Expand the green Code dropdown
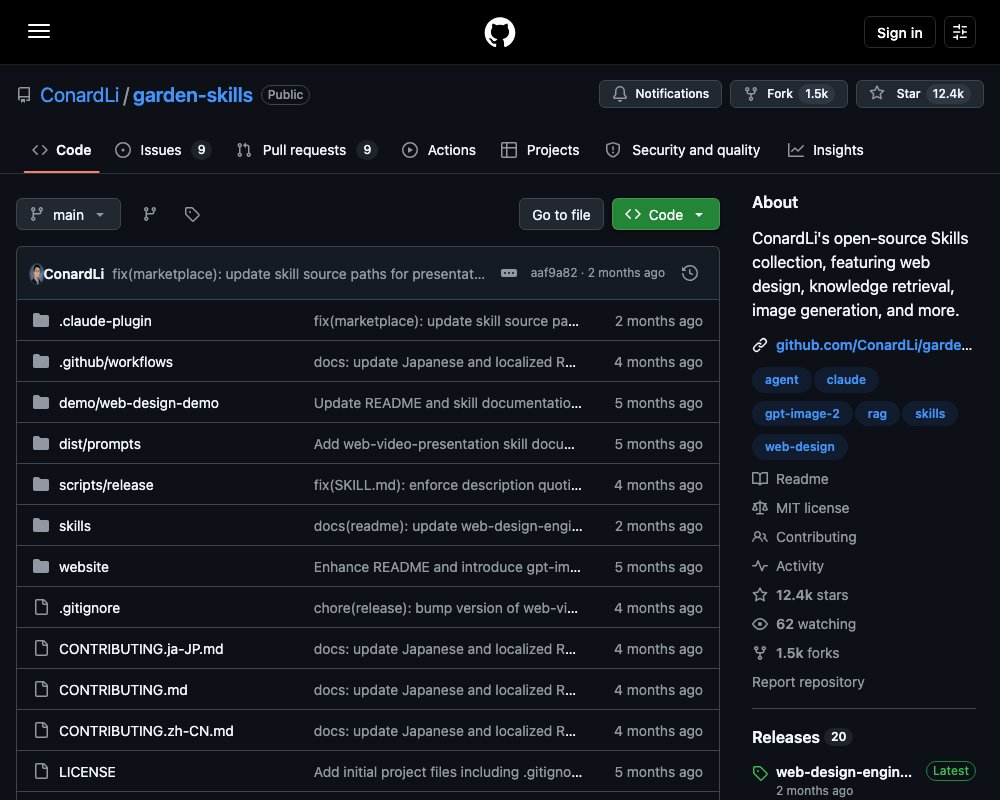1000x800 pixels. pos(665,214)
